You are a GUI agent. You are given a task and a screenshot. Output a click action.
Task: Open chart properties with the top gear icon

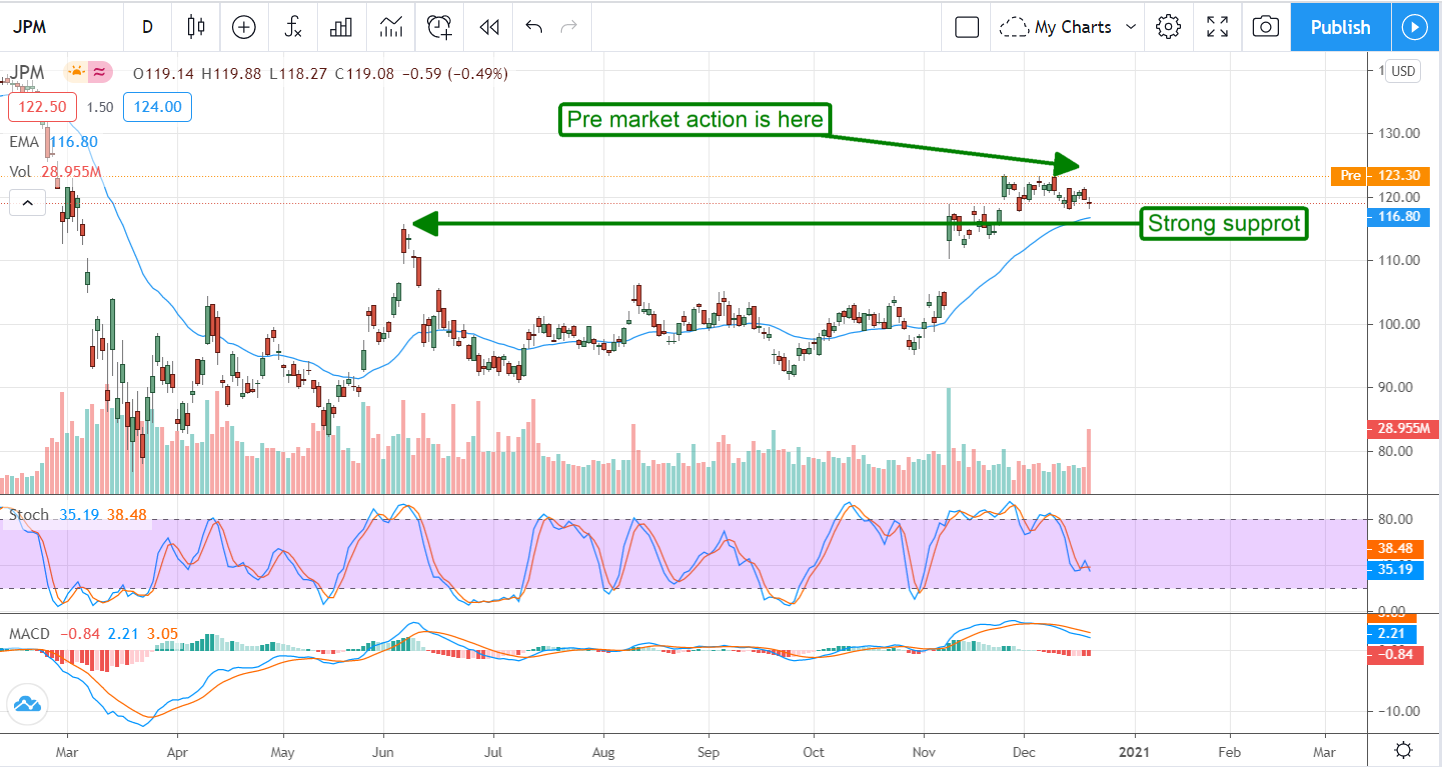[1168, 27]
